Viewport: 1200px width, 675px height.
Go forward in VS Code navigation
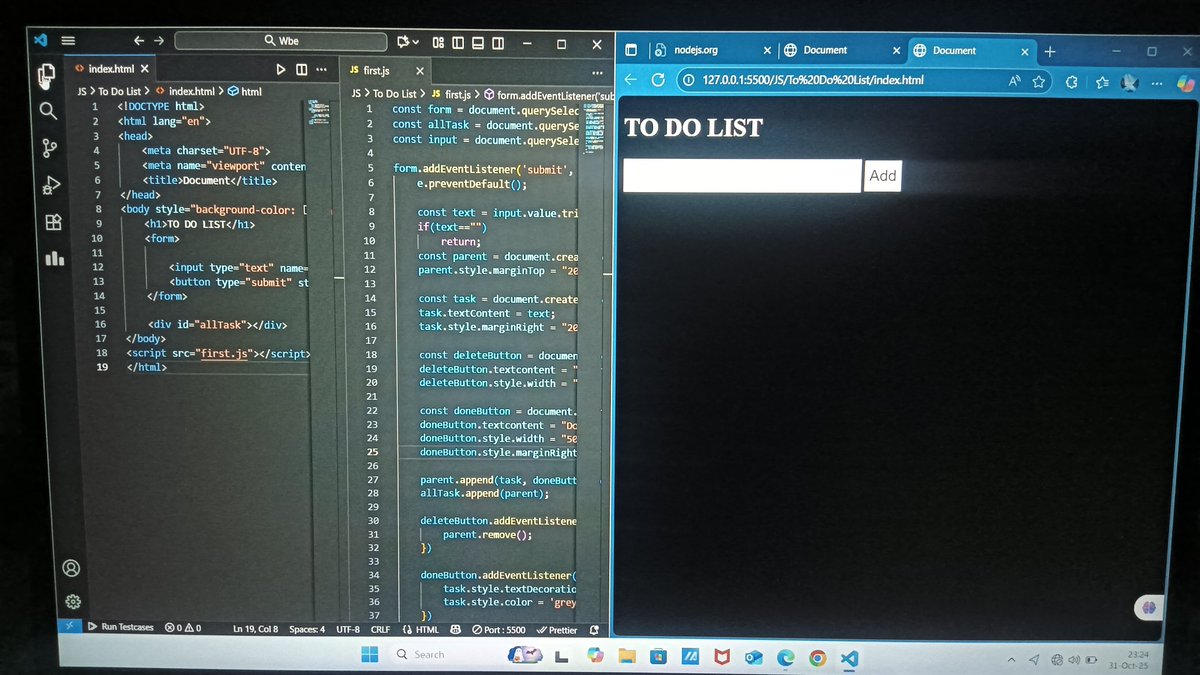pyautogui.click(x=158, y=41)
